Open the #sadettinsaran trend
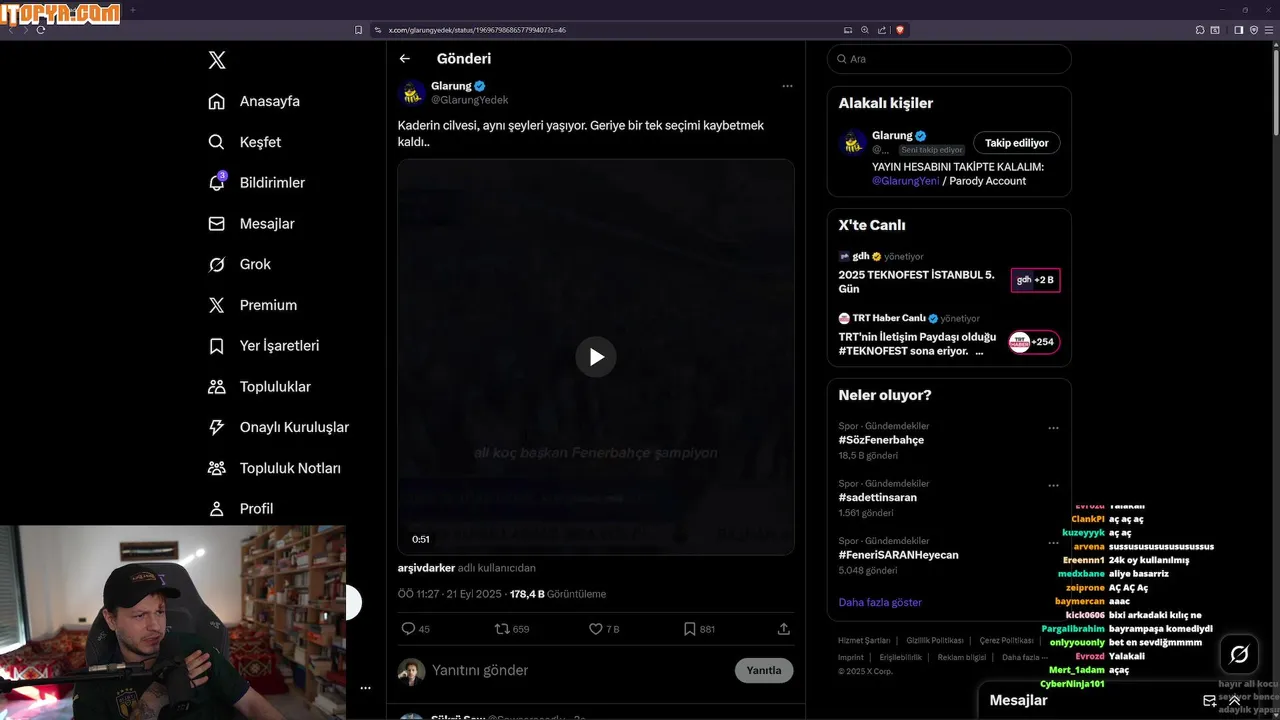The height and width of the screenshot is (720, 1280). click(x=878, y=497)
